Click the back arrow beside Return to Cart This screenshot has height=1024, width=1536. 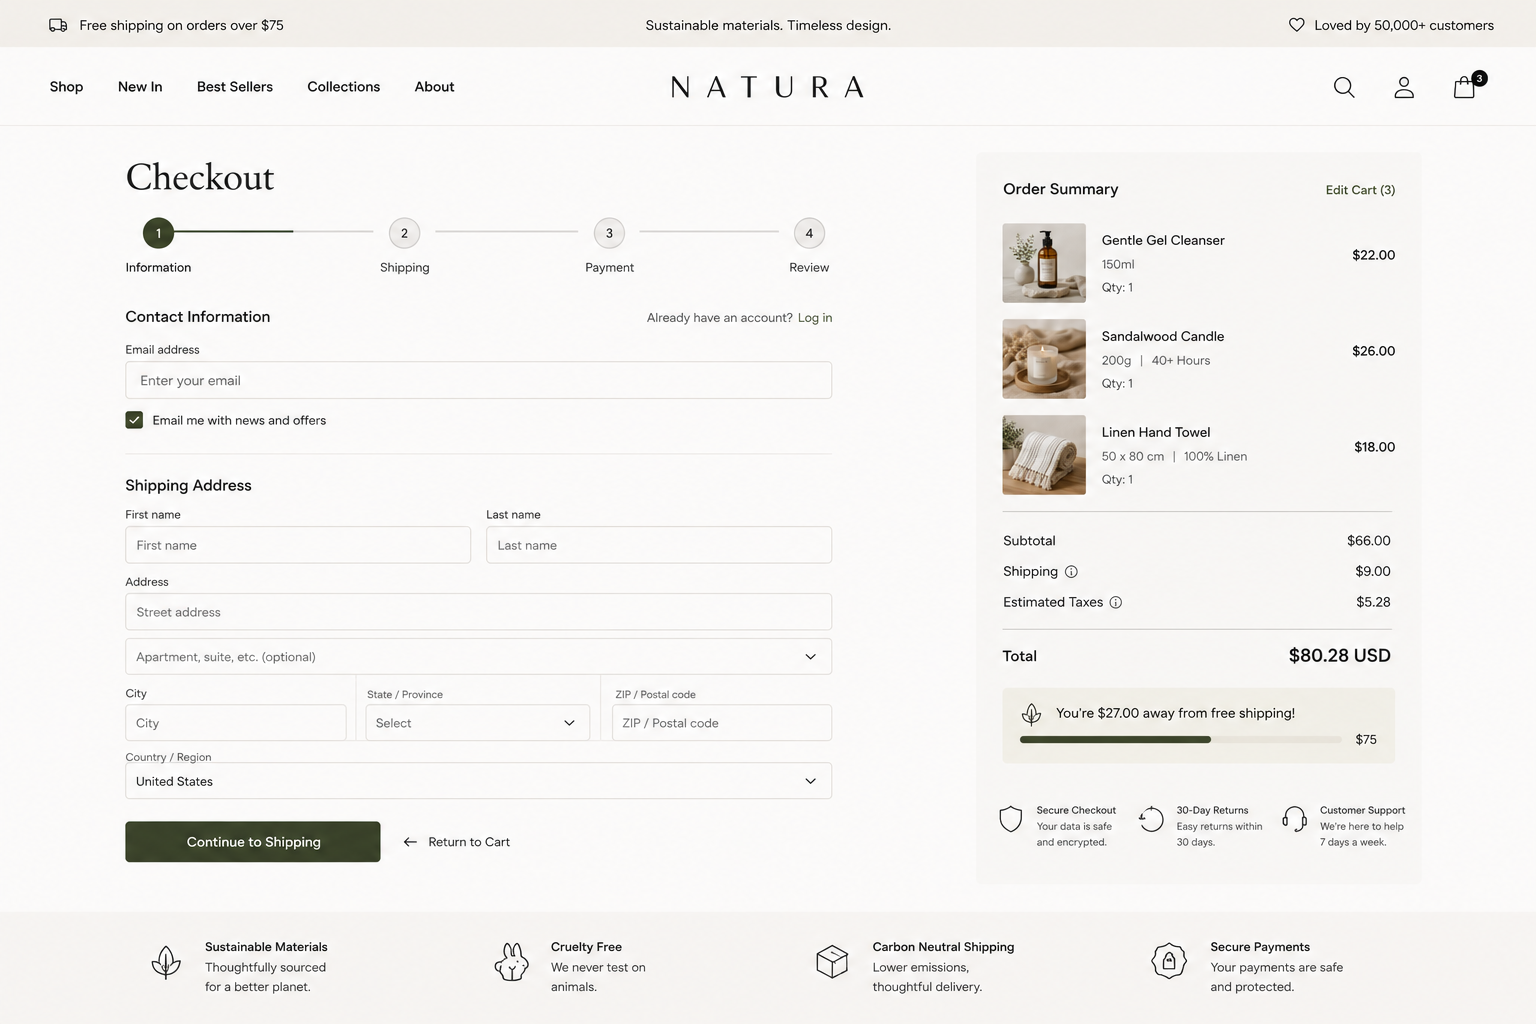point(410,842)
